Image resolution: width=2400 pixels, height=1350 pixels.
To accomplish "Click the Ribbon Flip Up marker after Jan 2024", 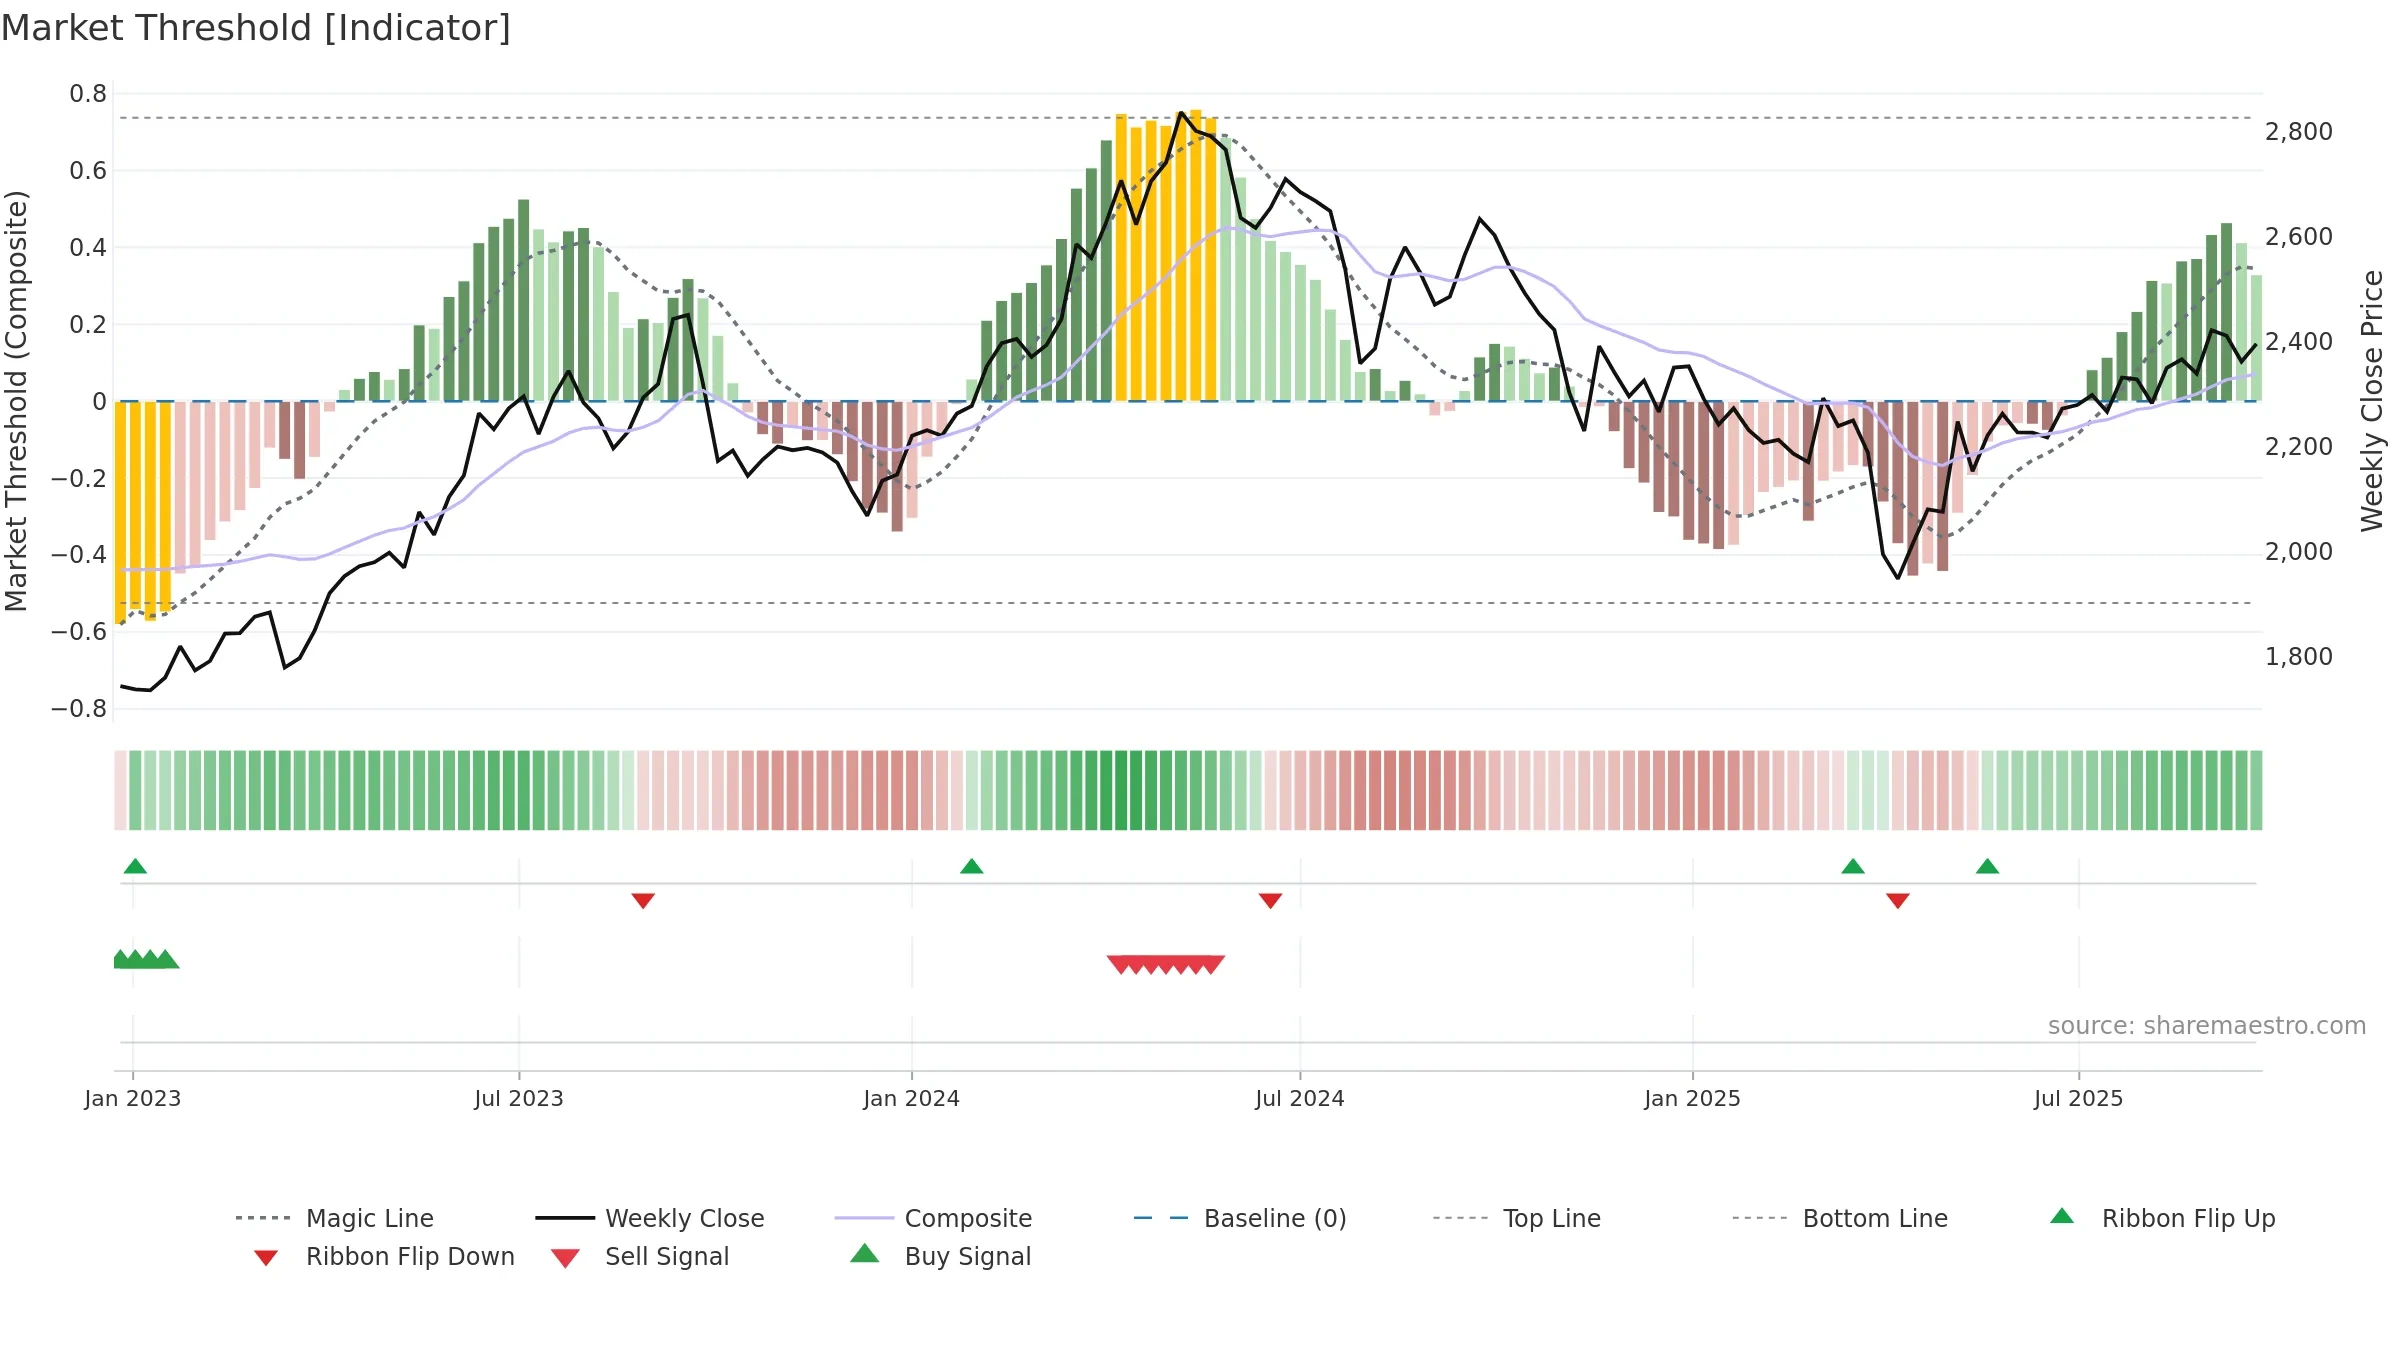I will (x=972, y=866).
